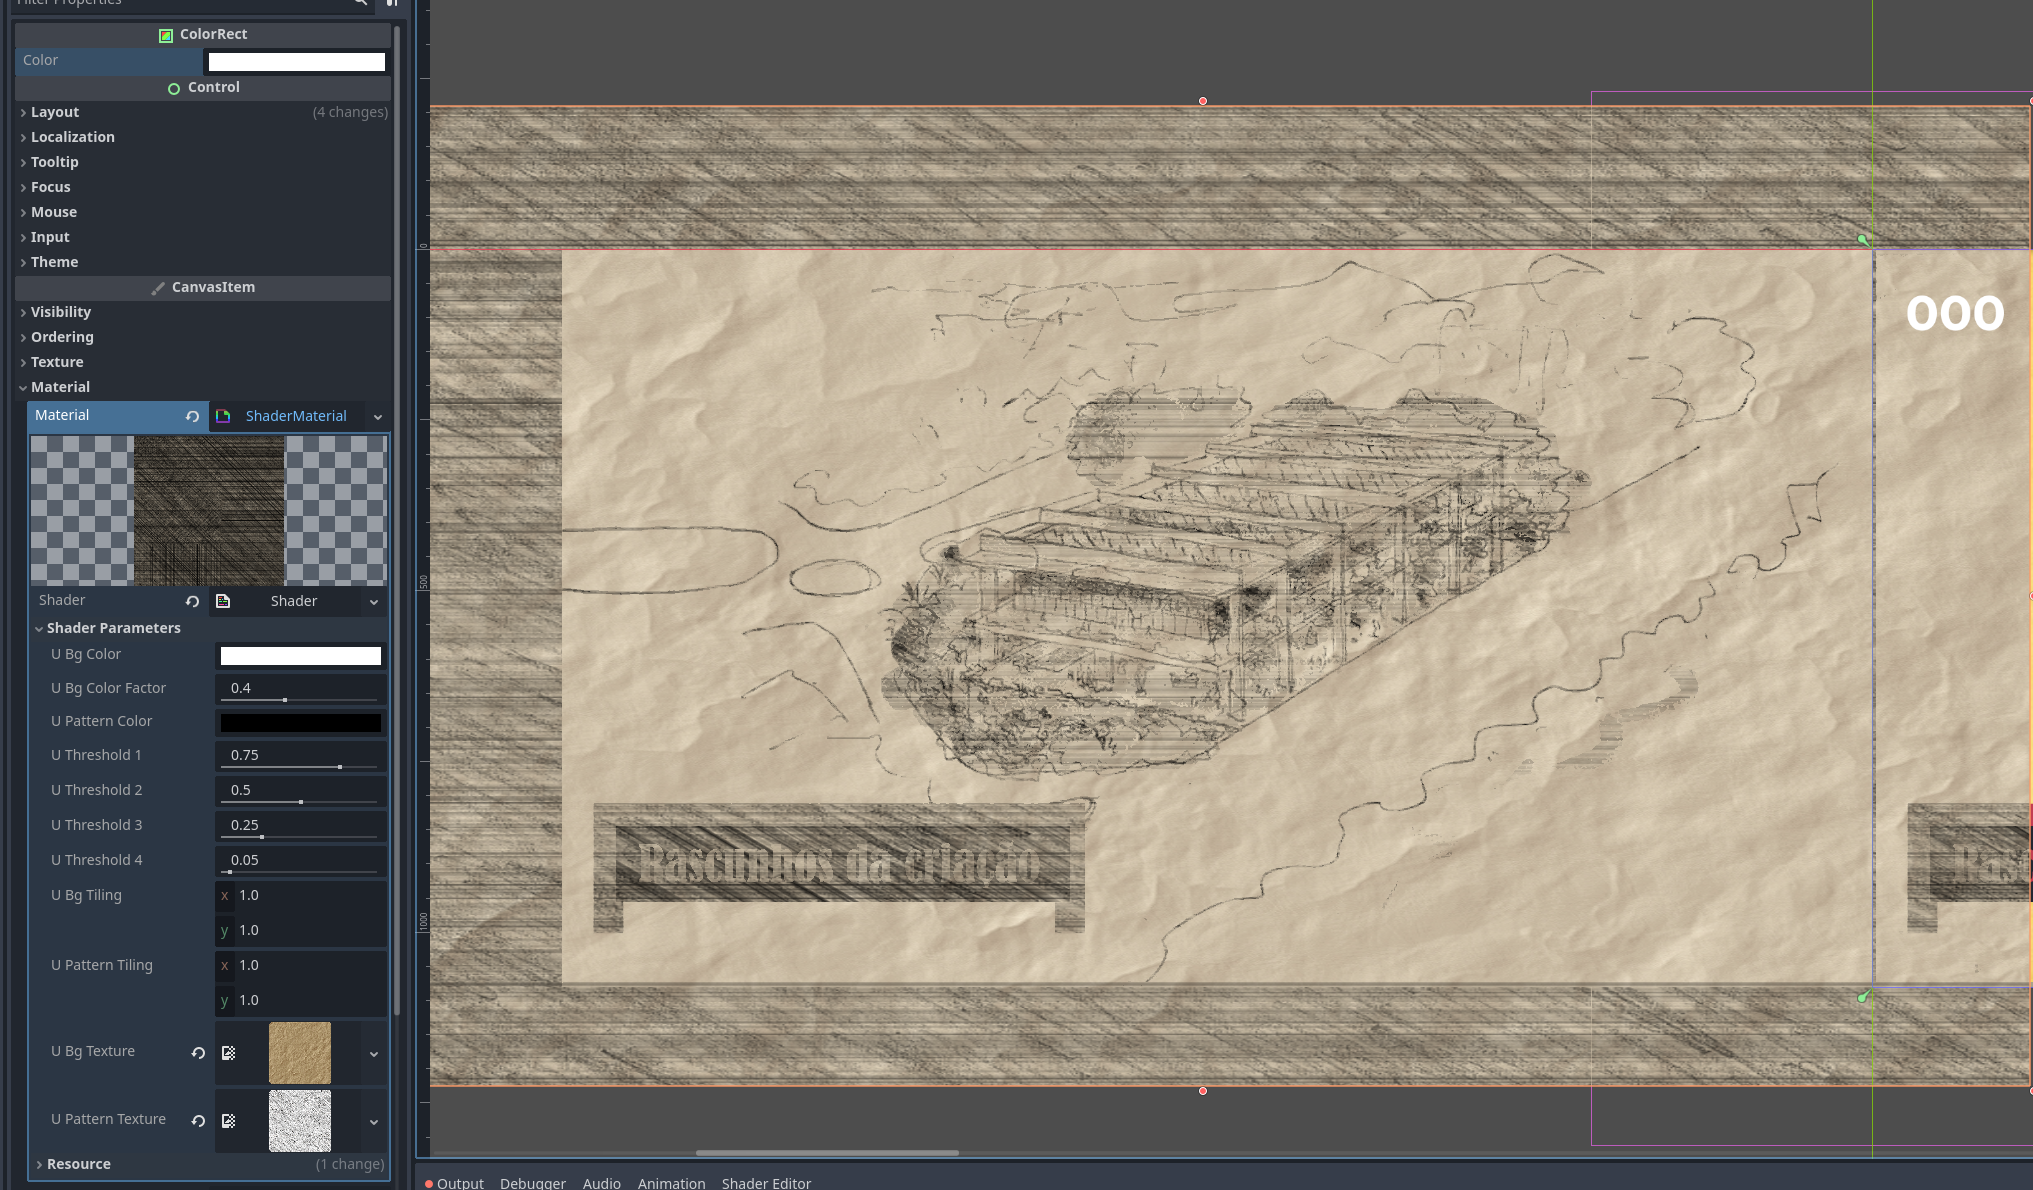This screenshot has width=2033, height=1190.
Task: Revert the U Pattern Texture parameter
Action: coord(198,1121)
